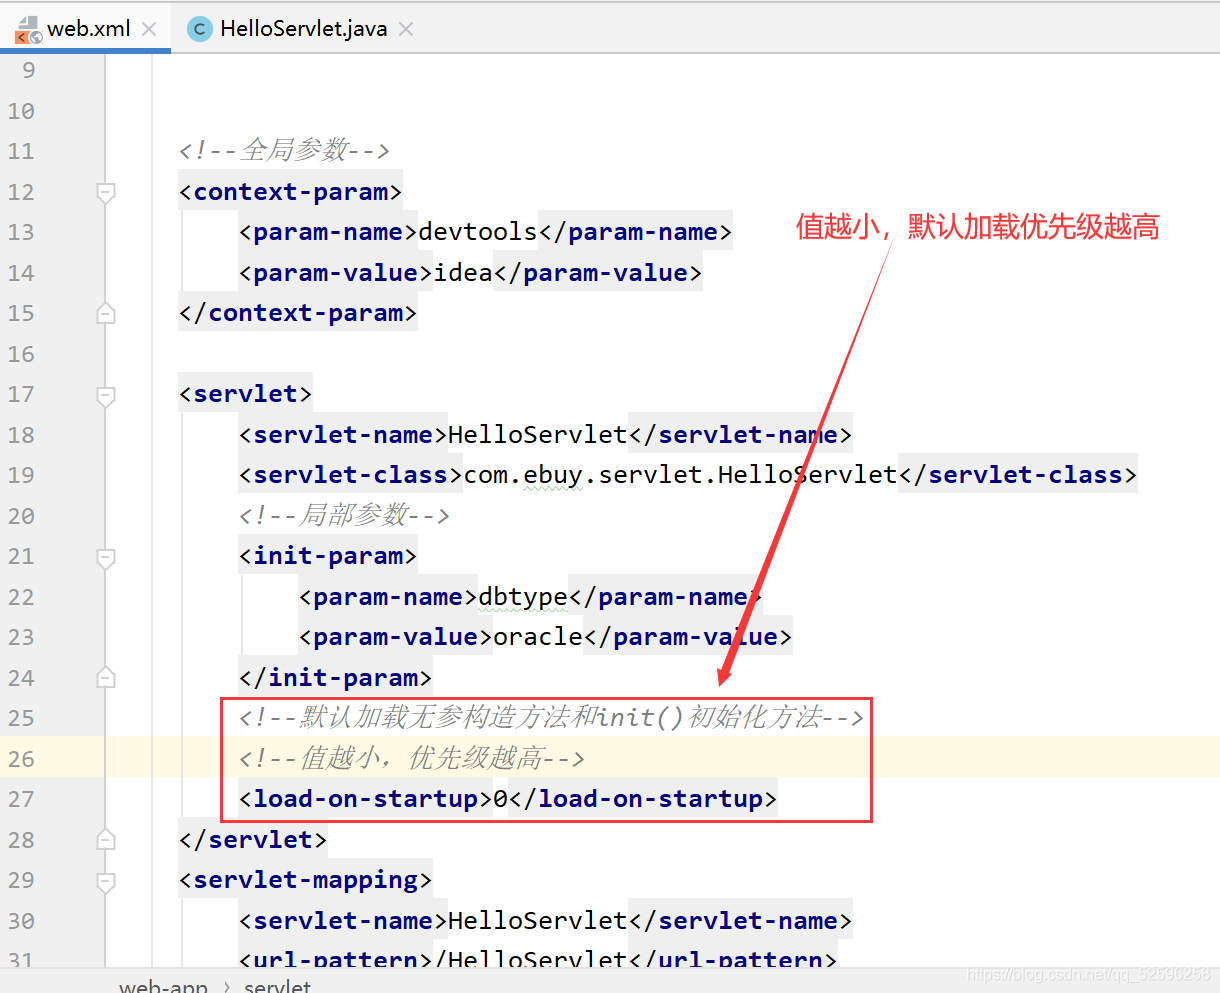Click the closing init-param tag
The image size is (1220, 993).
pos(335,678)
